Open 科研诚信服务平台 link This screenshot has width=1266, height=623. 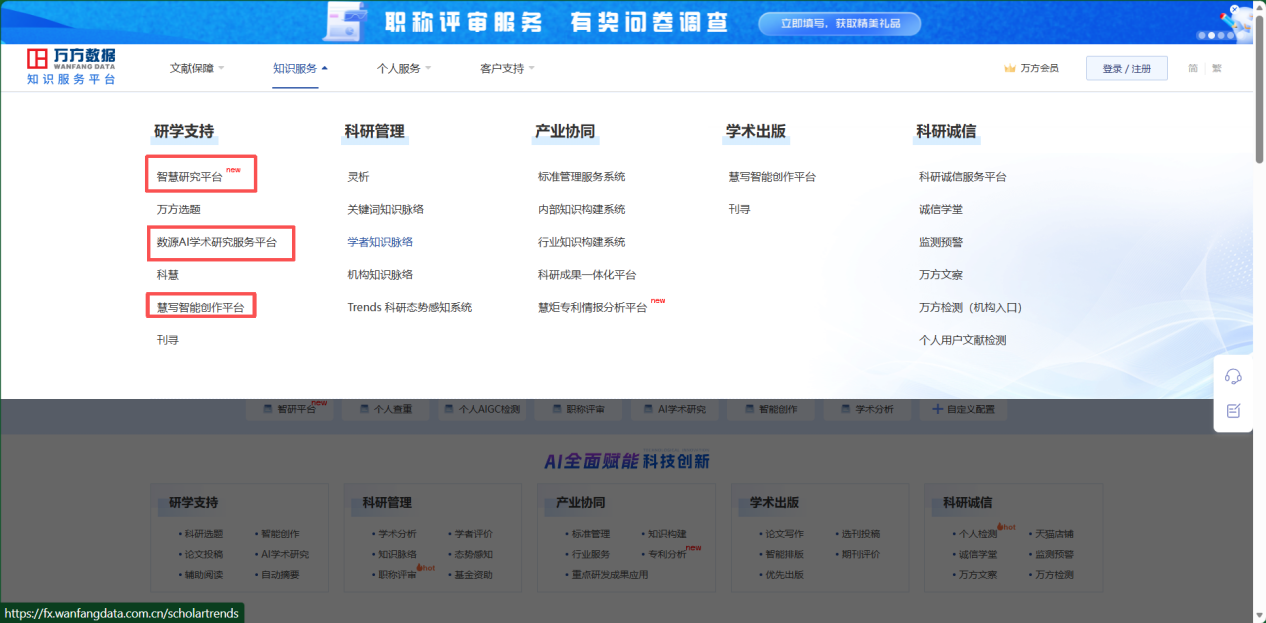[963, 177]
